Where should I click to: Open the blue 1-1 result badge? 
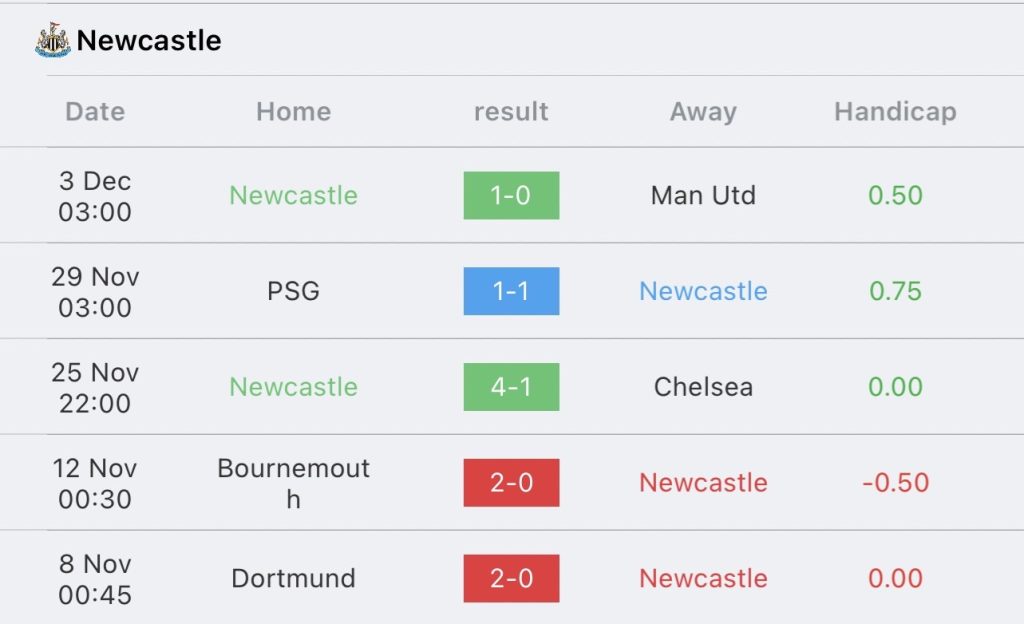click(x=511, y=291)
